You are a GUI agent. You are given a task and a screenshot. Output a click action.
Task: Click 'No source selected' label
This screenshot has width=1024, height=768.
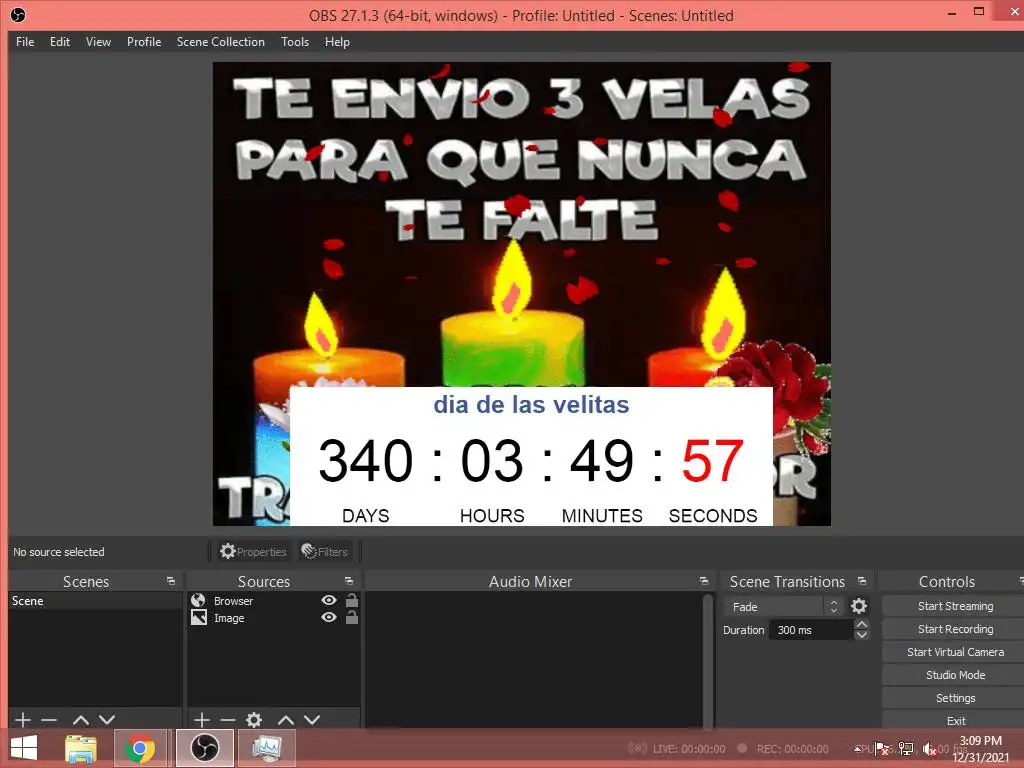point(59,552)
